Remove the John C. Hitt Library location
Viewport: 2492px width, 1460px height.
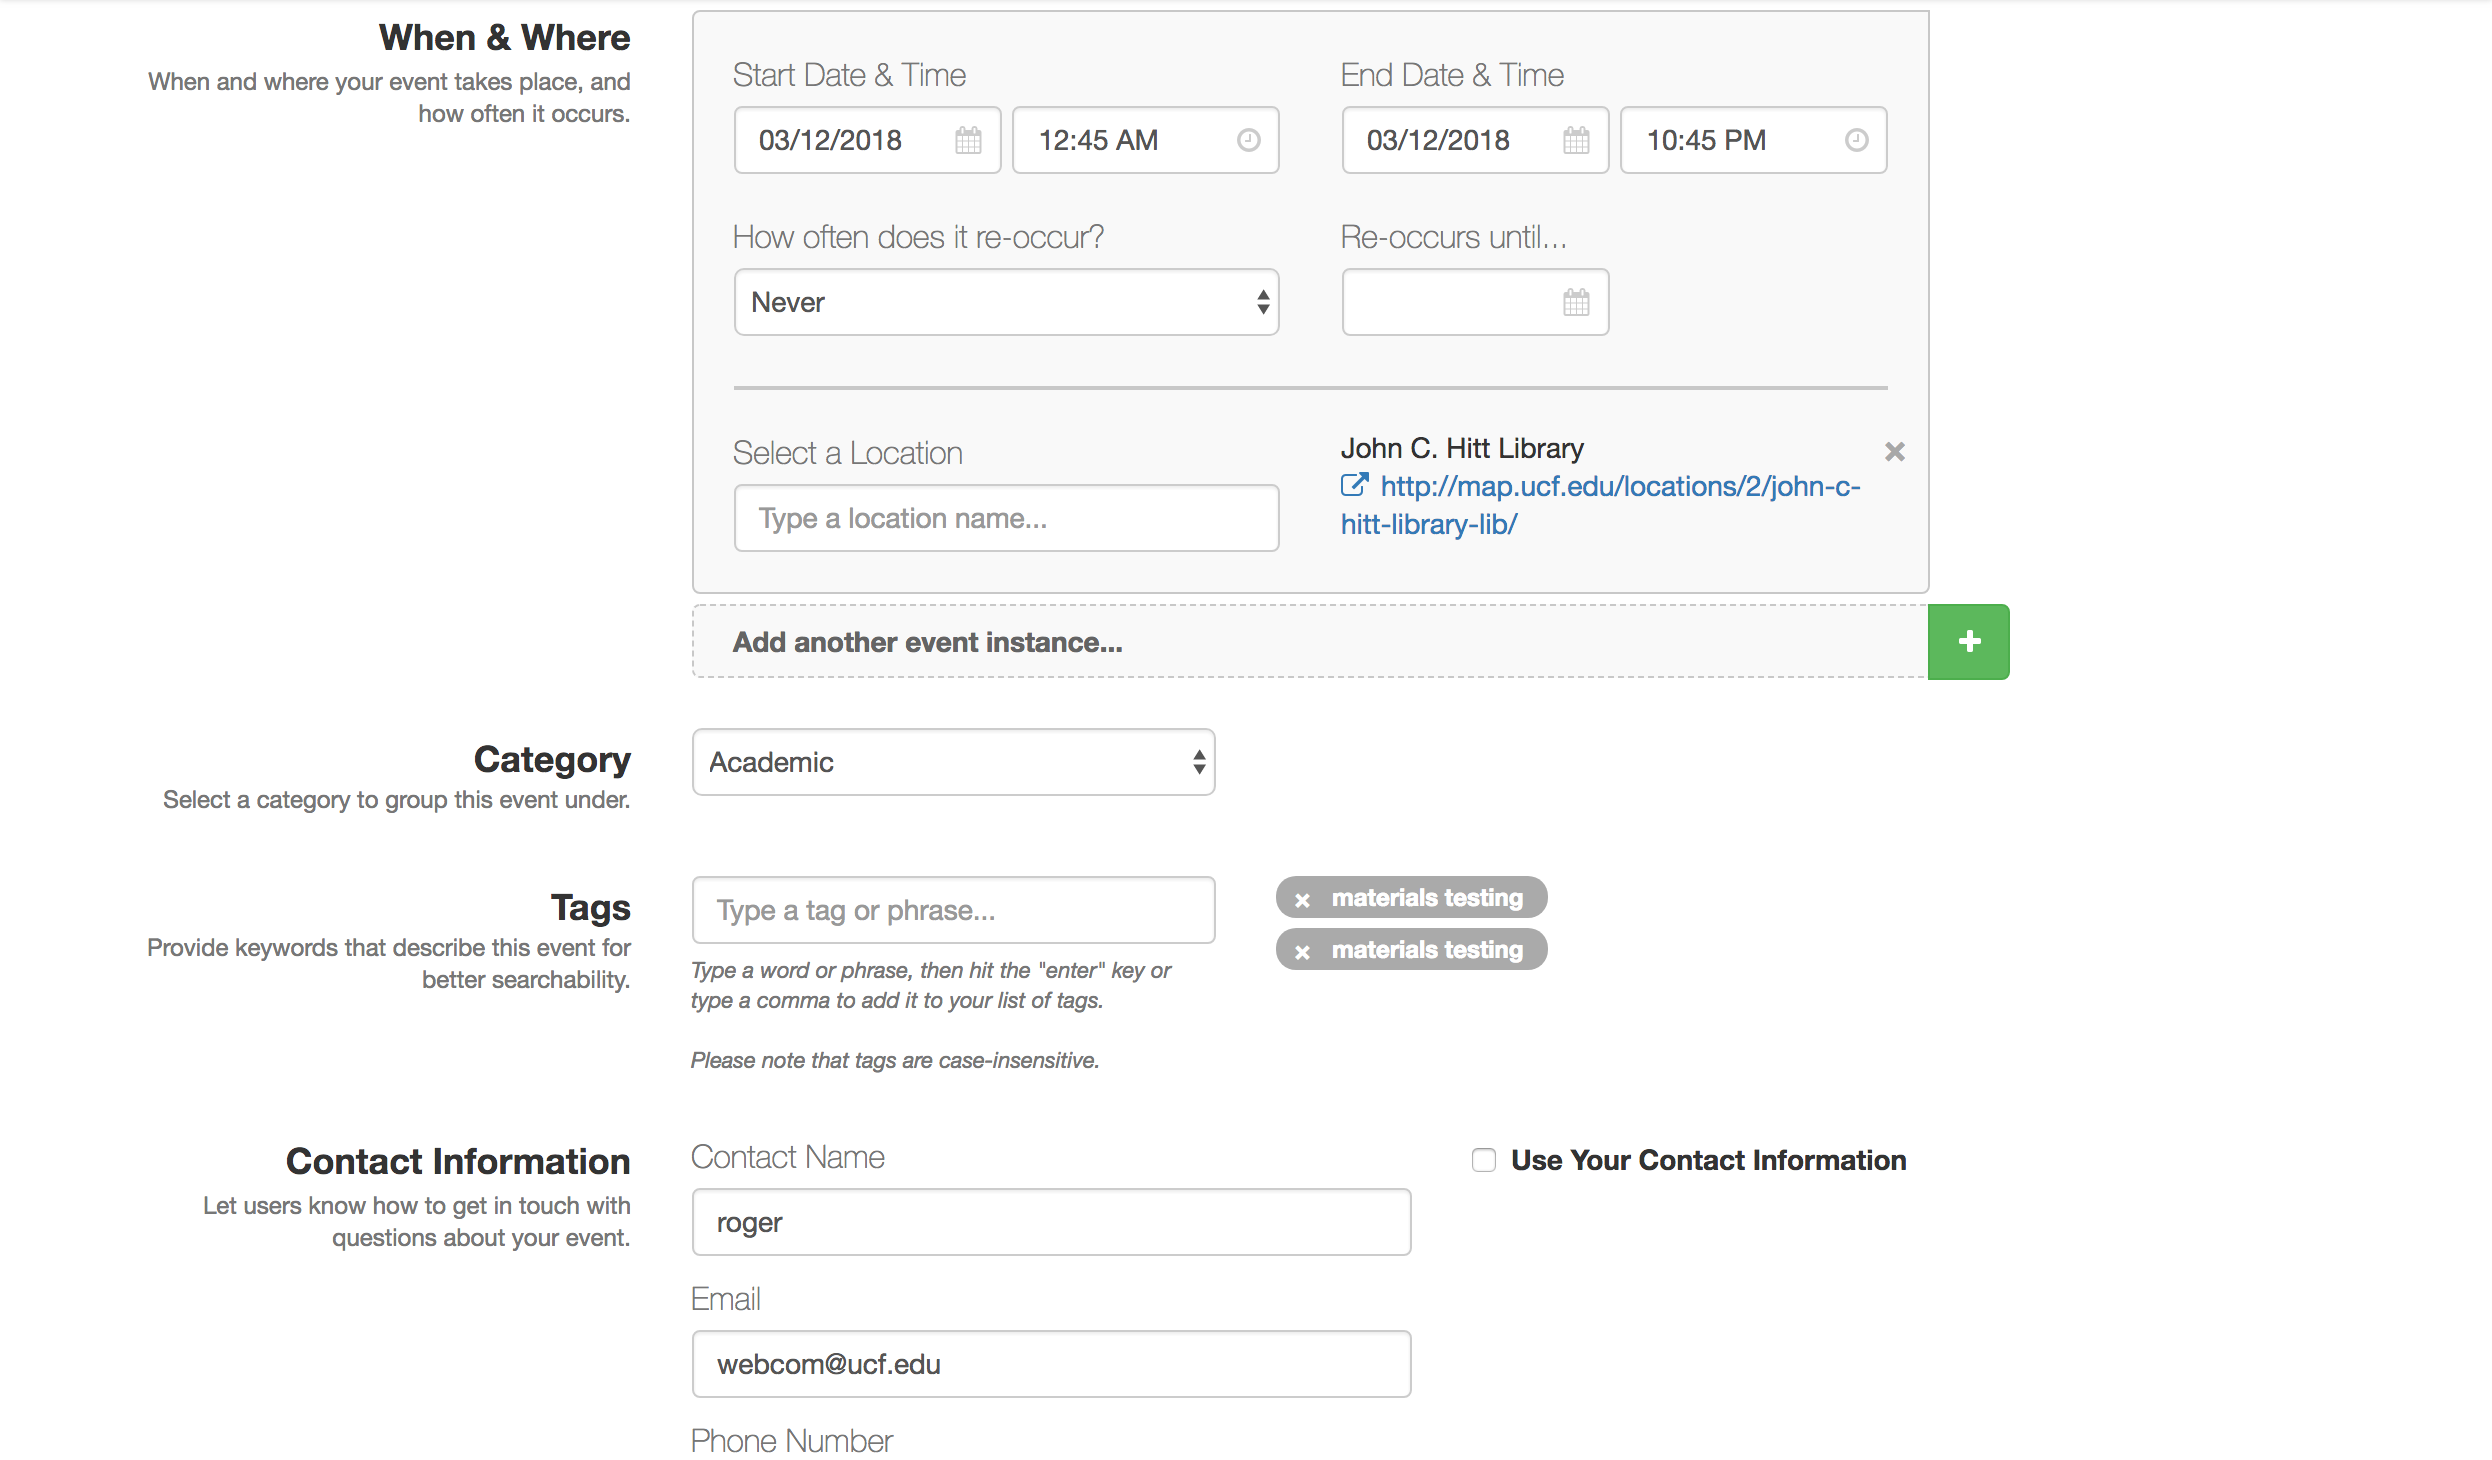pos(1894,452)
